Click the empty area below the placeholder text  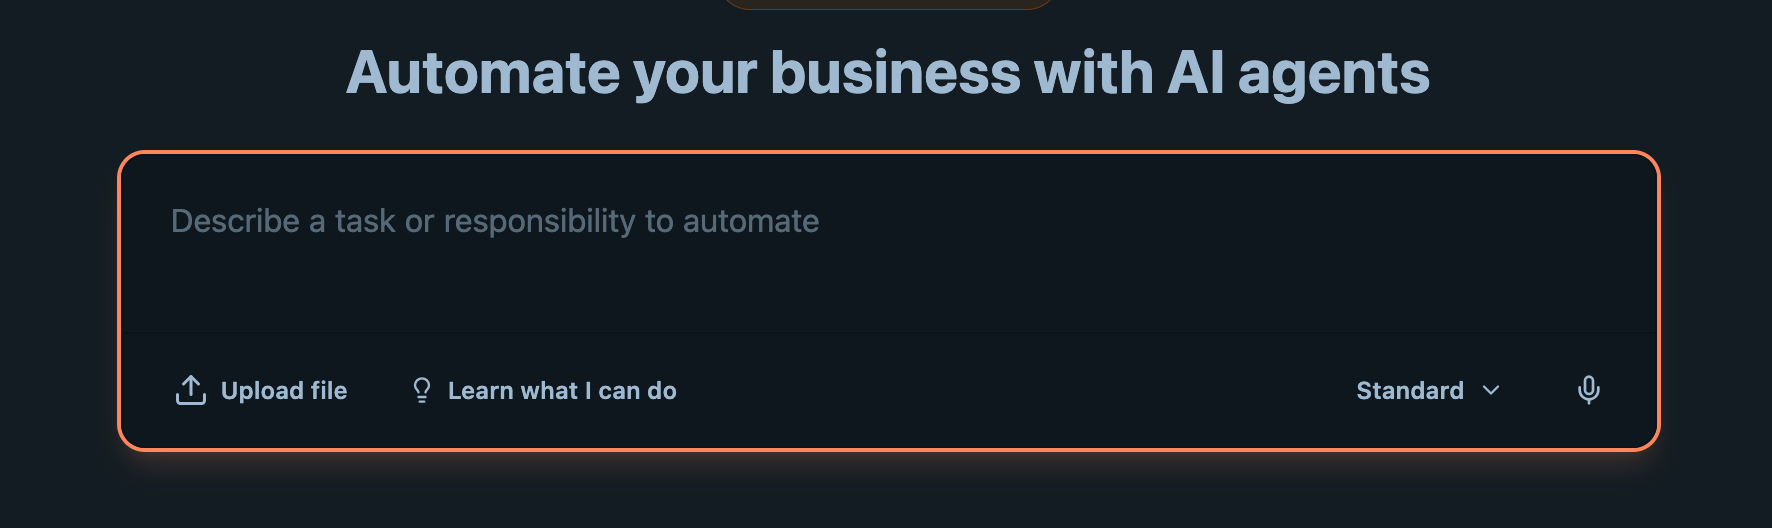[600, 285]
